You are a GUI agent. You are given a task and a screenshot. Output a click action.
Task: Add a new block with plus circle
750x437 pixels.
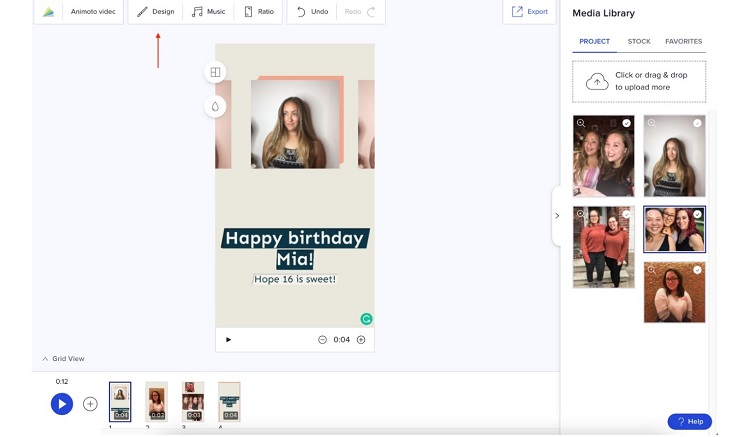tap(90, 404)
